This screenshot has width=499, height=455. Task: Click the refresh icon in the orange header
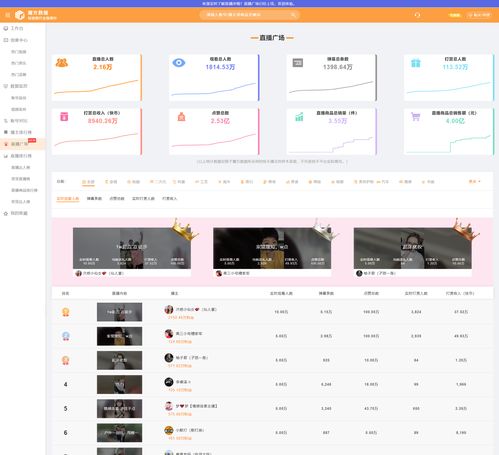pyautogui.click(x=417, y=15)
